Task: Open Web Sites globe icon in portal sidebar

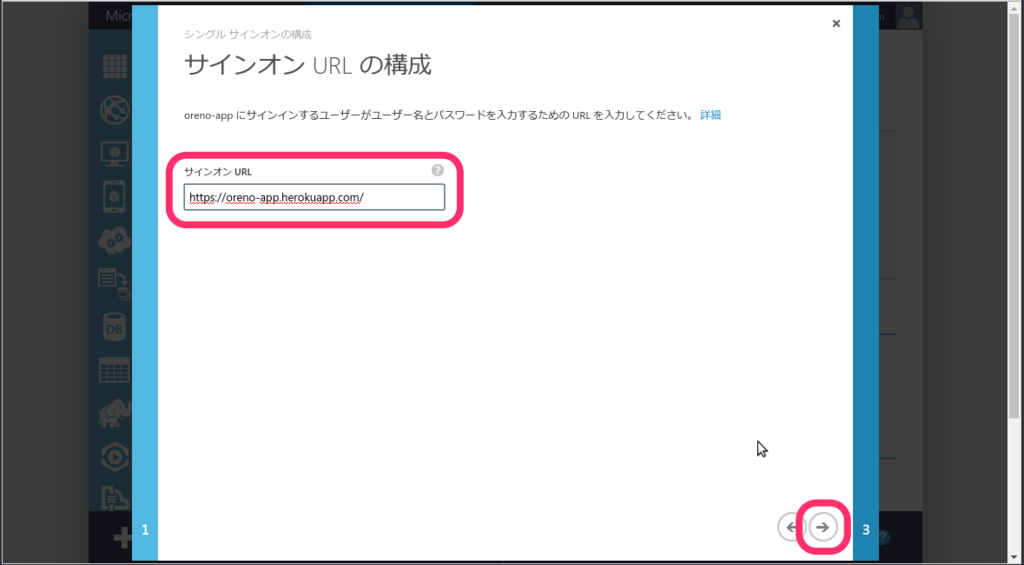Action: point(115,110)
